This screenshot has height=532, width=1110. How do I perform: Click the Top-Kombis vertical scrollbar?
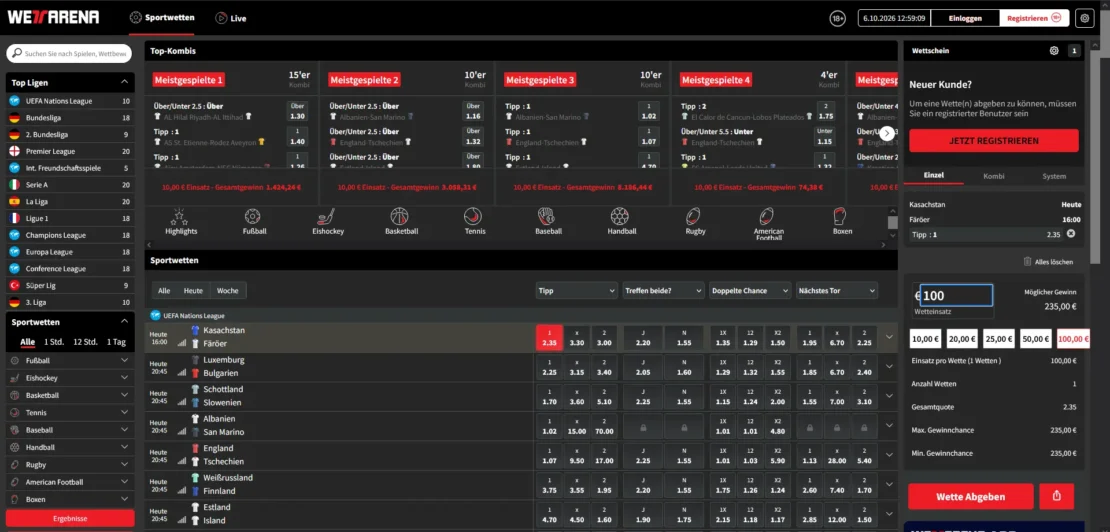point(893,222)
